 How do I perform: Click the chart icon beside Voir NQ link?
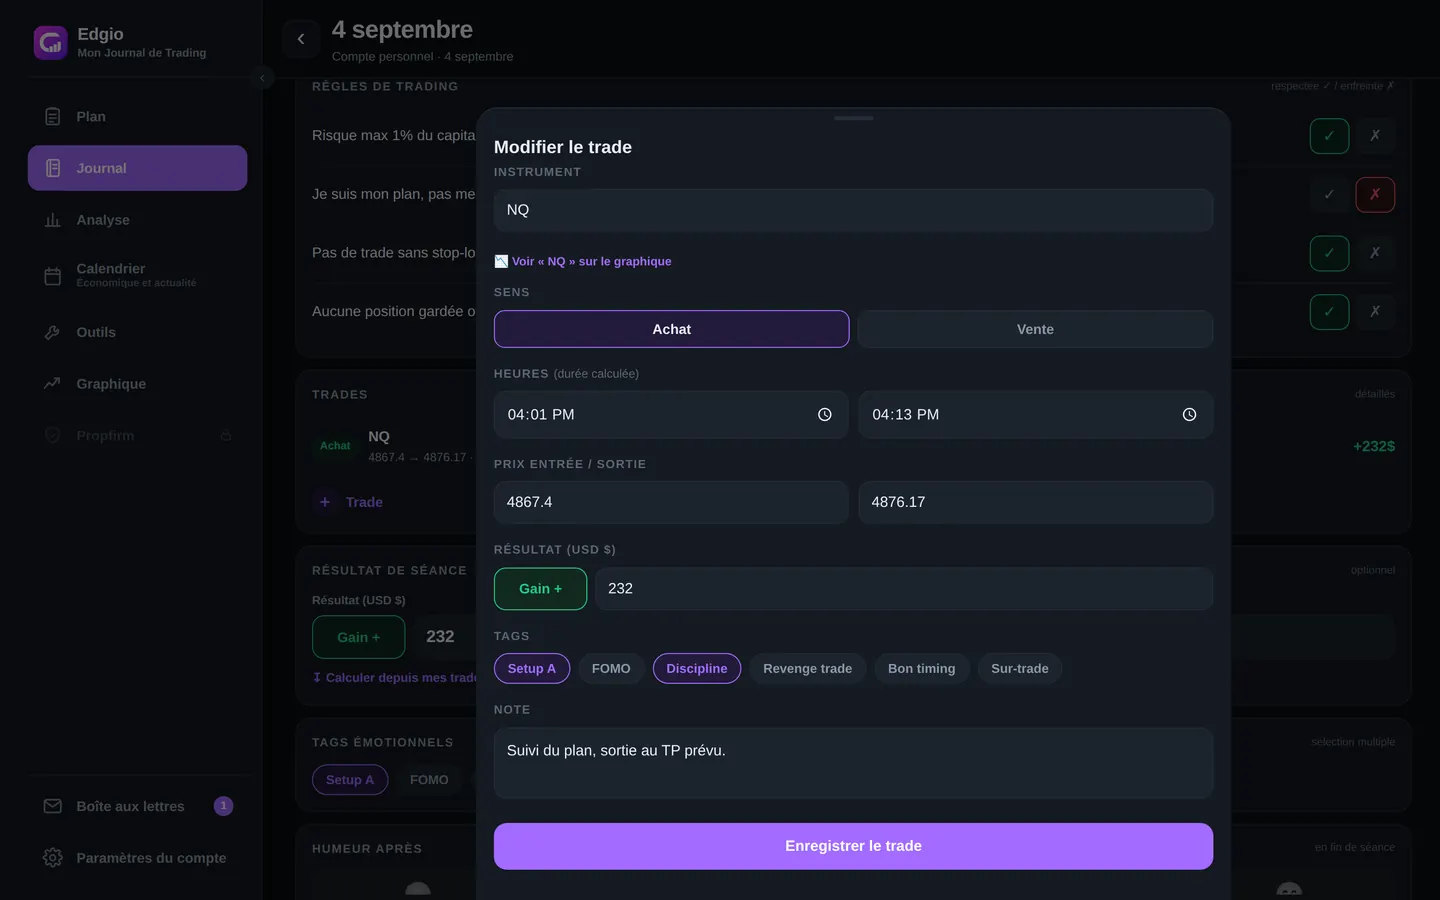coord(501,262)
